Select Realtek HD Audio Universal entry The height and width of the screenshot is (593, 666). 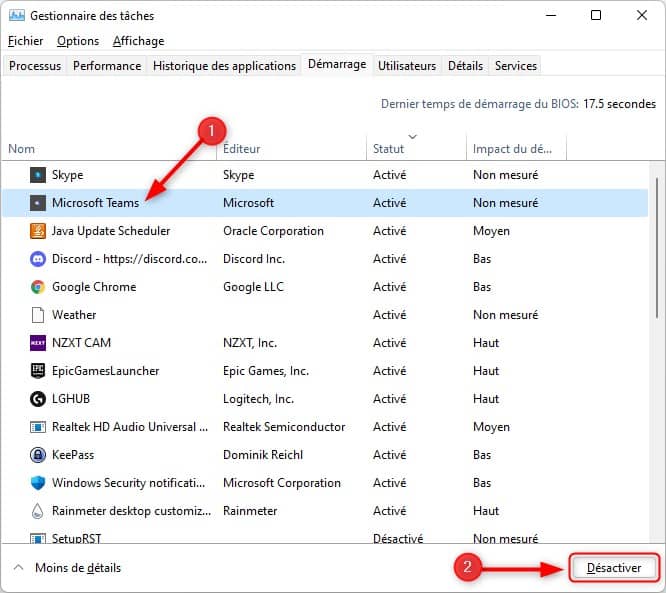pyautogui.click(x=130, y=427)
